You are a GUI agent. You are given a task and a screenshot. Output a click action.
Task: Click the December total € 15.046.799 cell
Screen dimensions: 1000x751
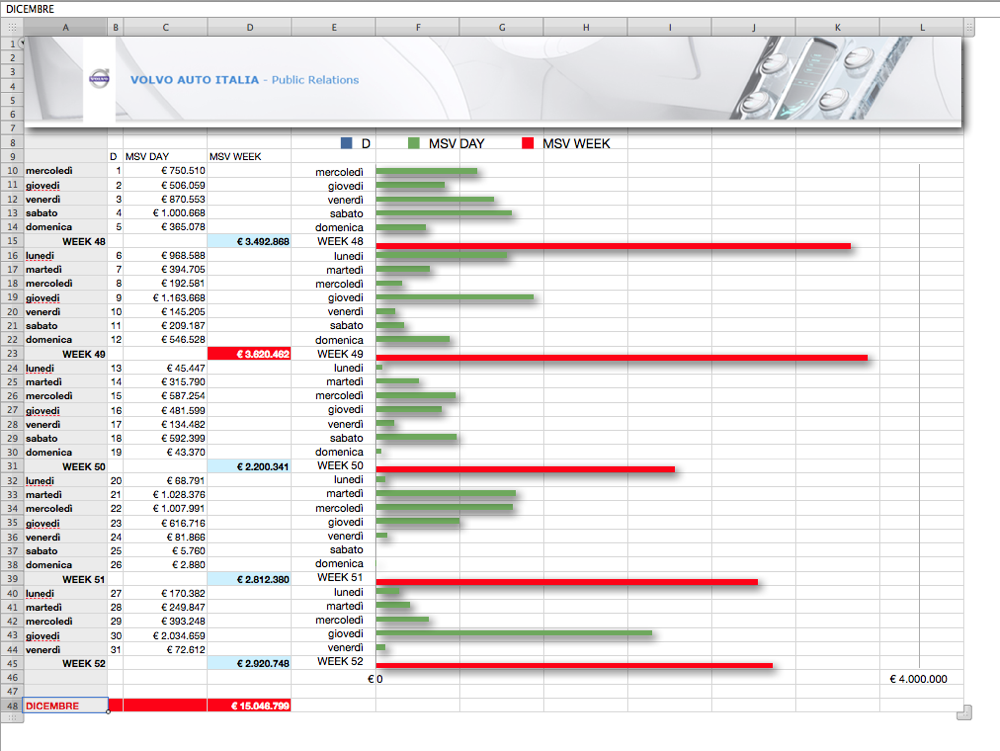(249, 706)
